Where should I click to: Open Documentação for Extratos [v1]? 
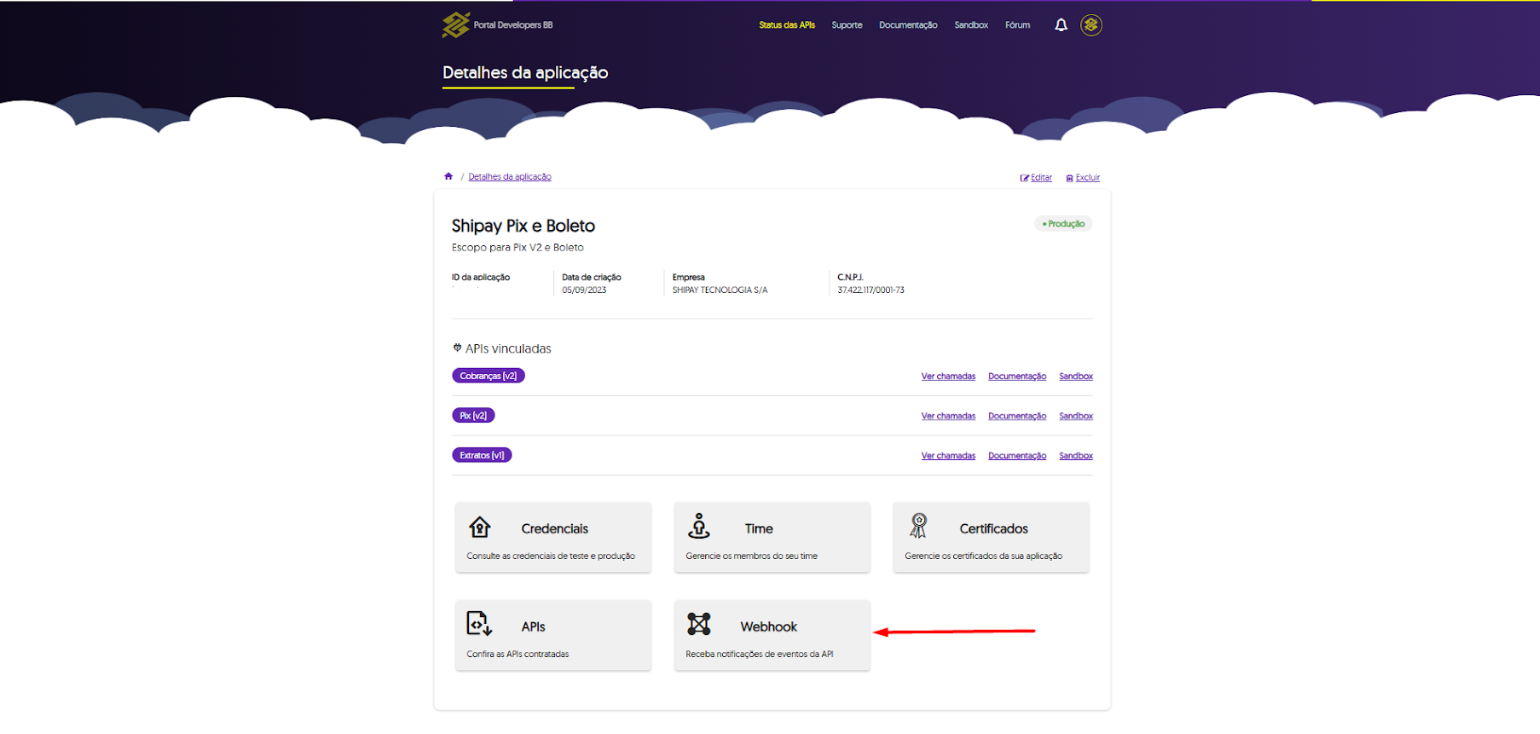[1017, 455]
